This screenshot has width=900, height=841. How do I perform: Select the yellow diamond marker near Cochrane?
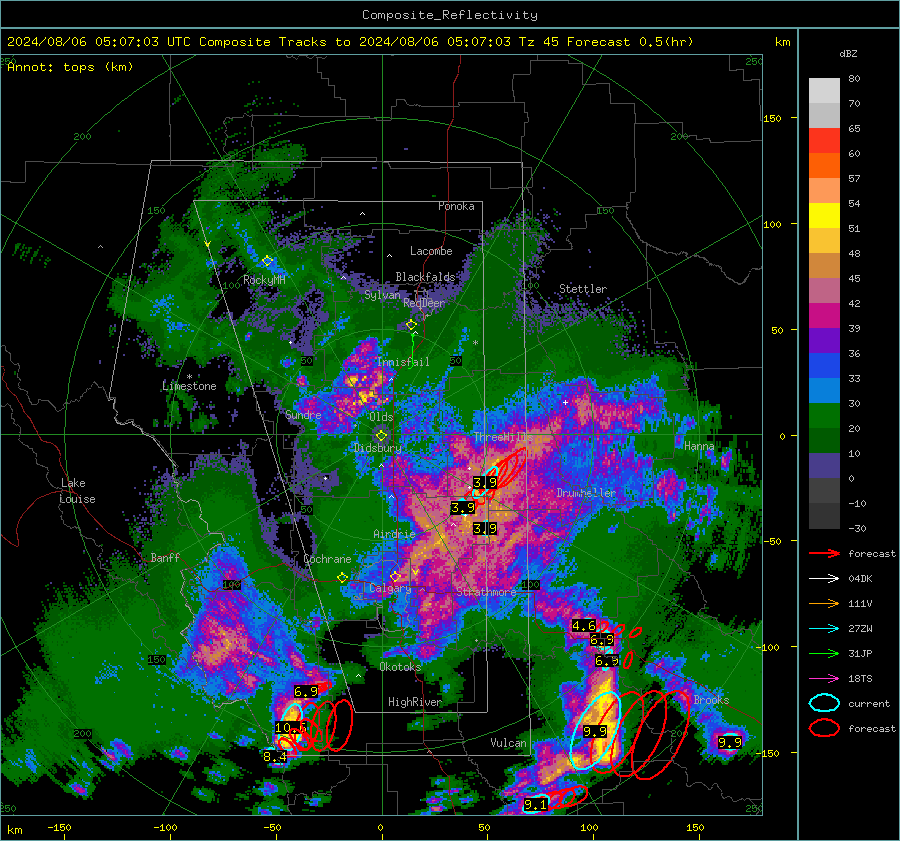343,578
